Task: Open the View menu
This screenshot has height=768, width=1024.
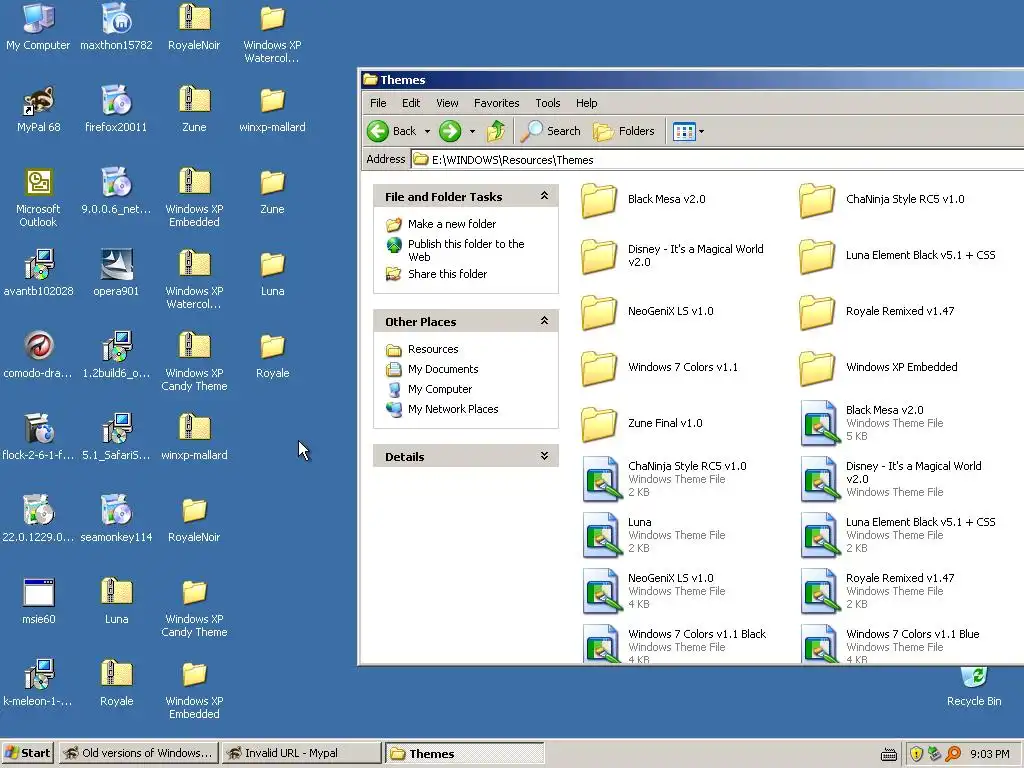Action: click(x=447, y=103)
